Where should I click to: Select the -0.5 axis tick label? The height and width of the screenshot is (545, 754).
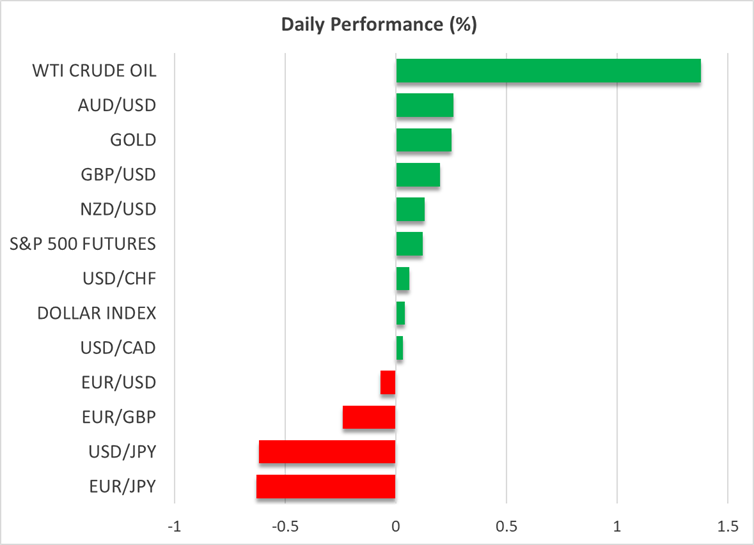pos(285,526)
